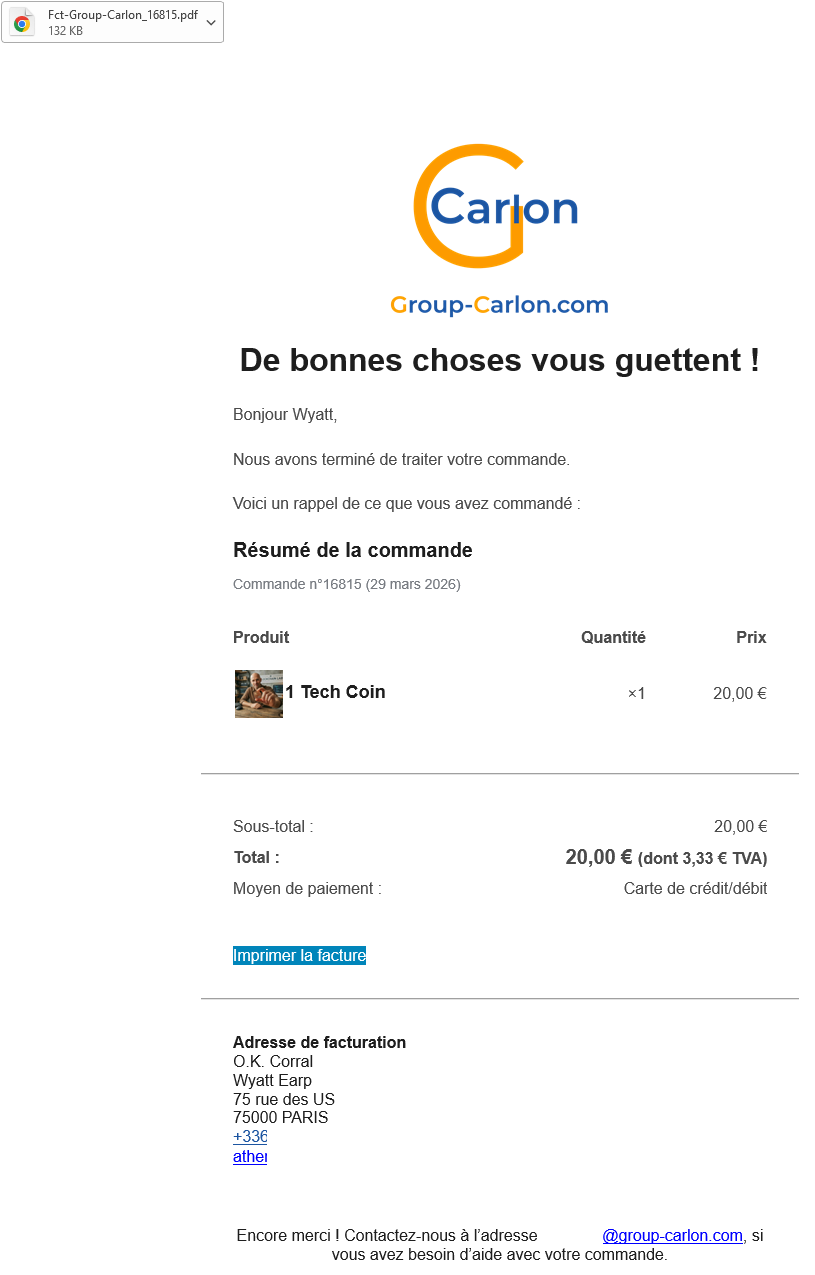This screenshot has width=815, height=1275.
Task: Click the "Quantité" column header
Action: (613, 637)
